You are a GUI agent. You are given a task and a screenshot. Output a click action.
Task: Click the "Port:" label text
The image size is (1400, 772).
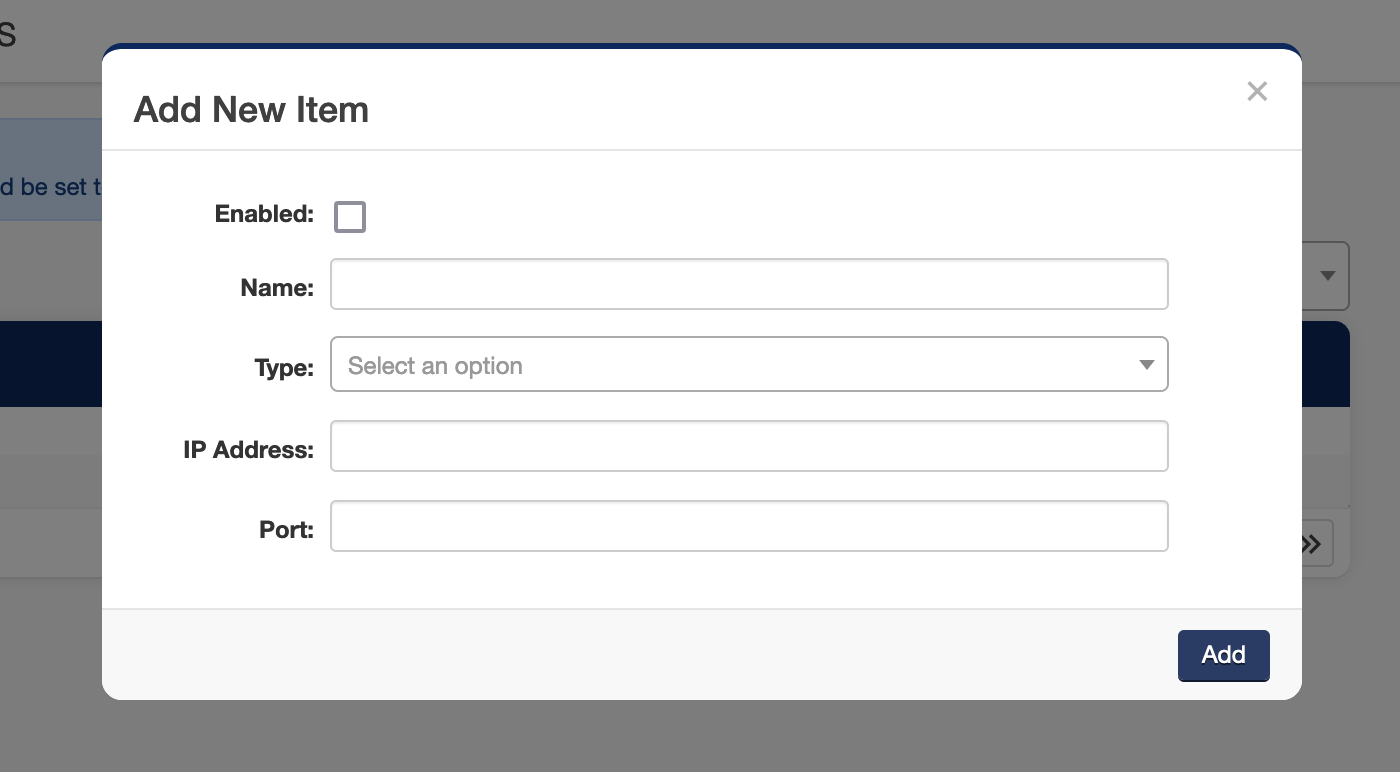[286, 530]
